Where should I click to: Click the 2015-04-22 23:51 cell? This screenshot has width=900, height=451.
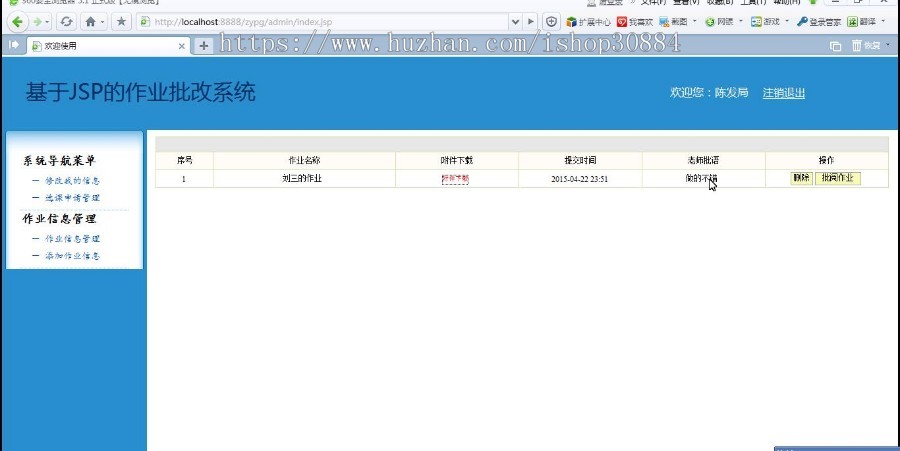[580, 179]
